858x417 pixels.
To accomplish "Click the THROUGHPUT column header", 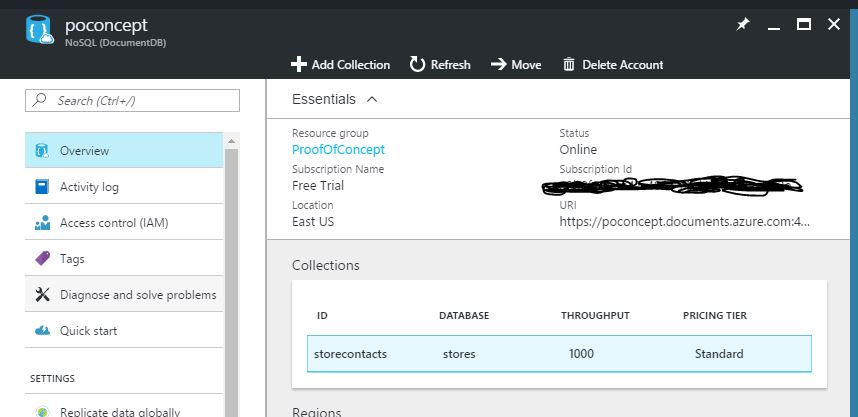I will click(x=595, y=316).
